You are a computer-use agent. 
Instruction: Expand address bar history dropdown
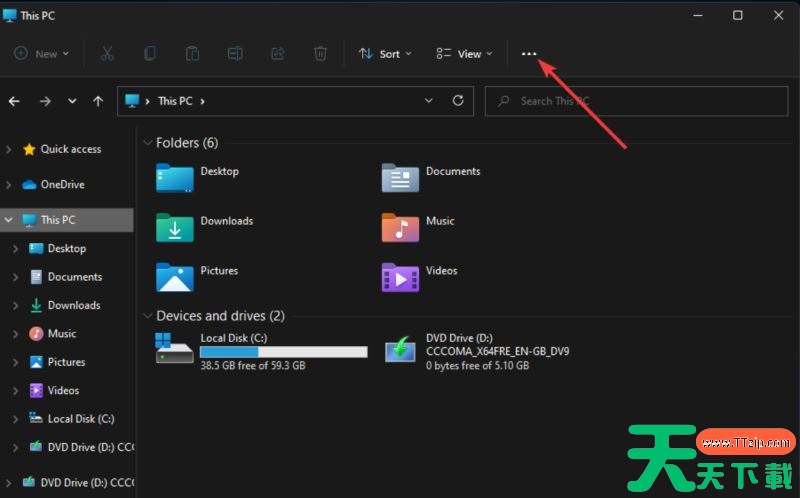coord(429,101)
